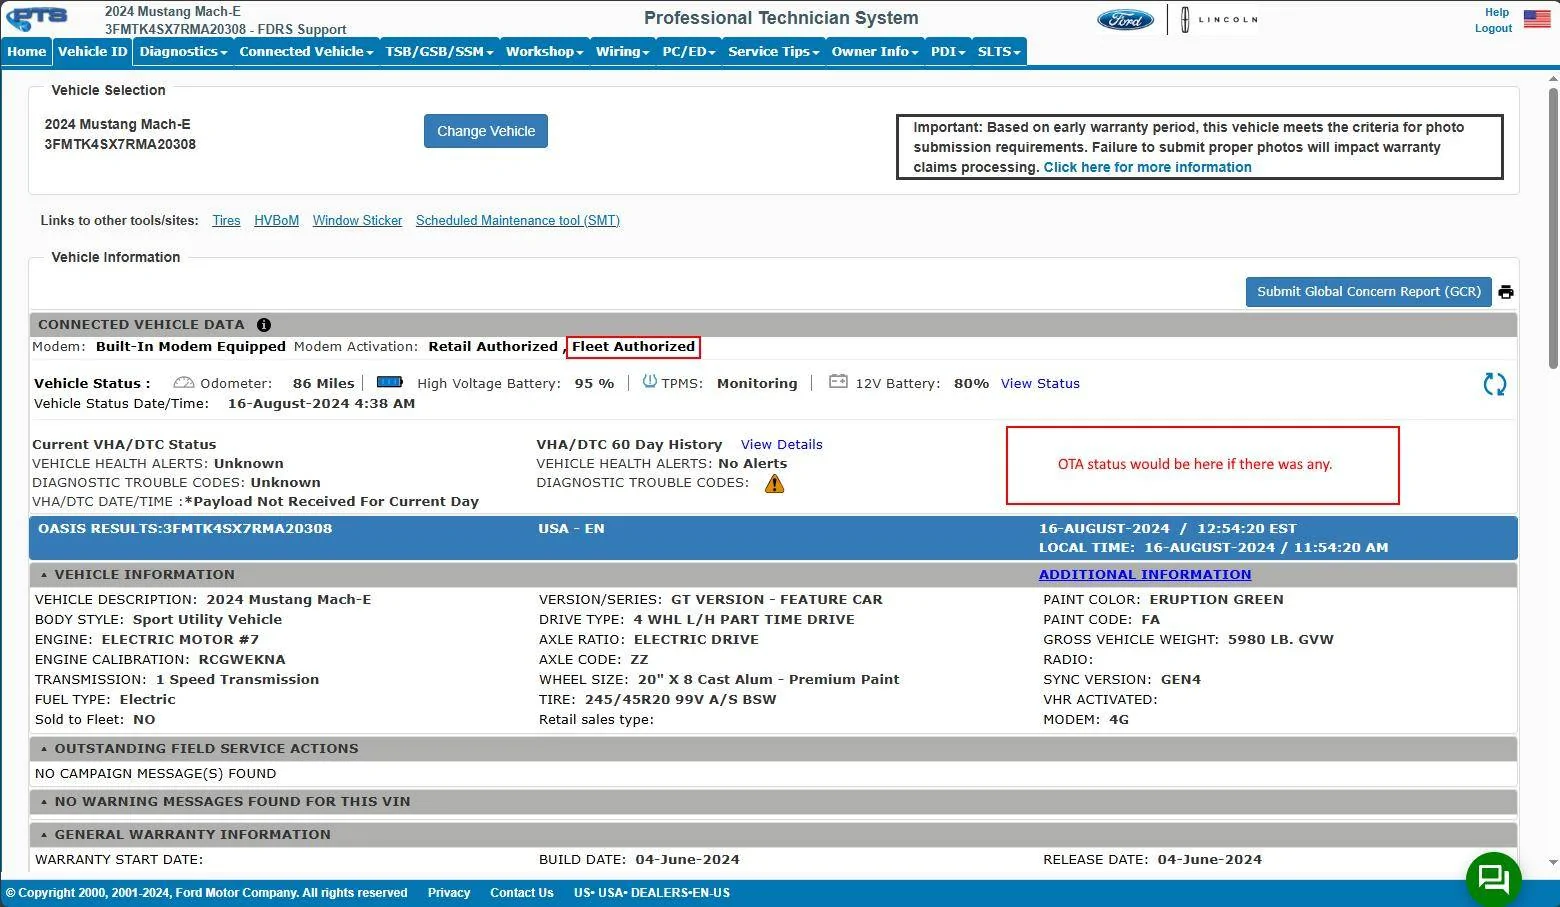This screenshot has width=1560, height=907.
Task: Click the build date 04-June-2024
Action: click(687, 860)
